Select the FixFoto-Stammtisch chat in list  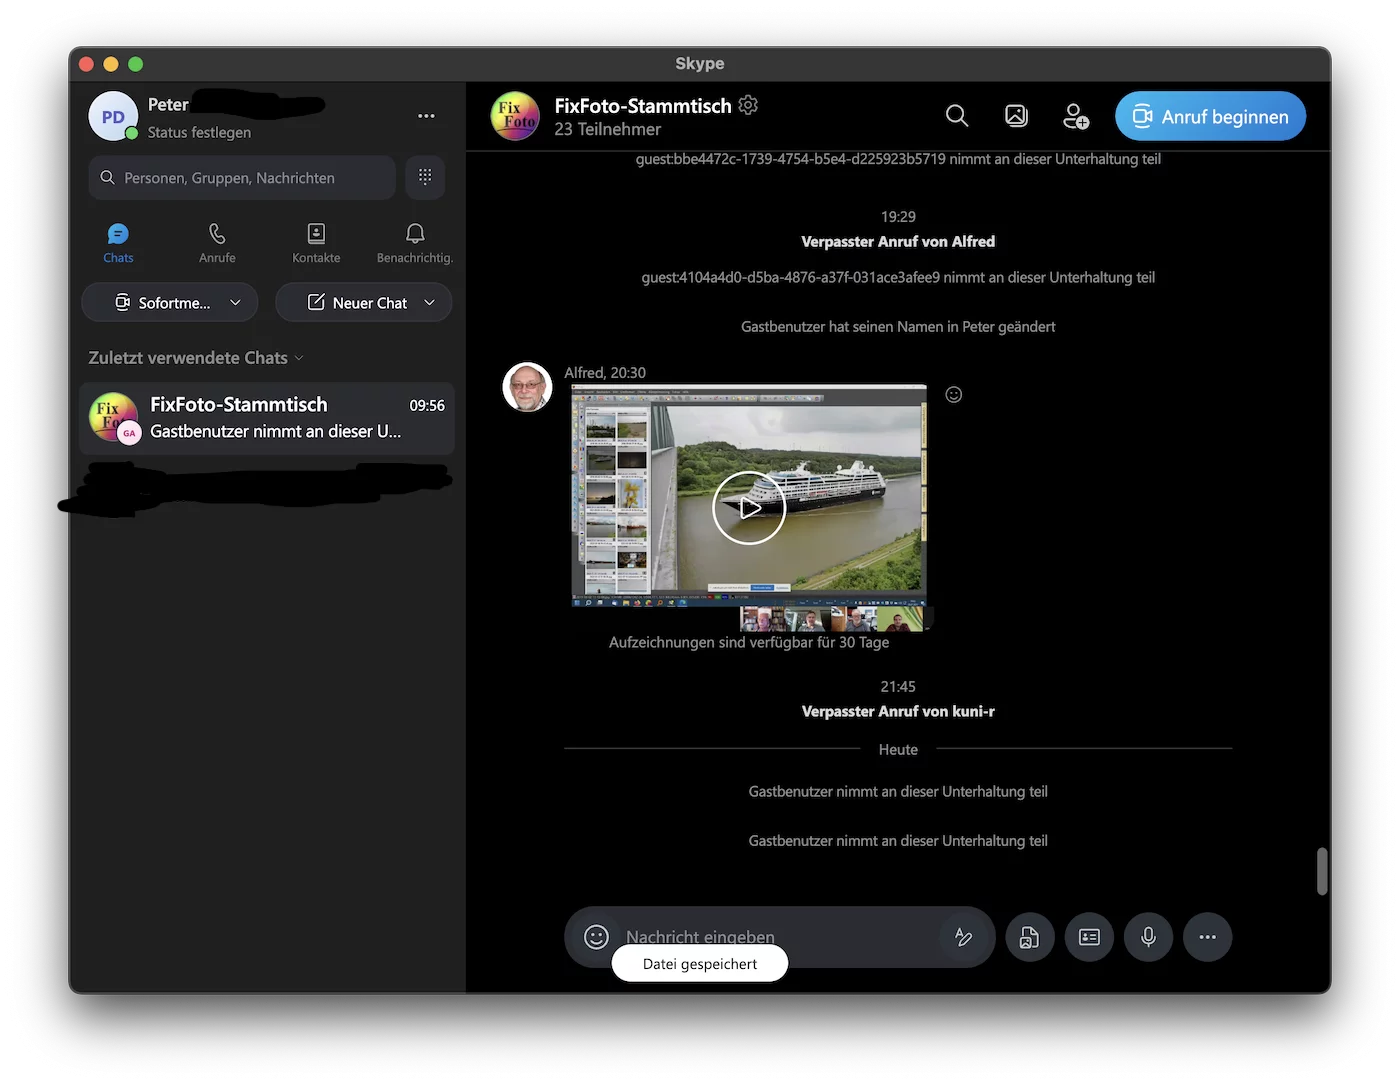coord(267,418)
